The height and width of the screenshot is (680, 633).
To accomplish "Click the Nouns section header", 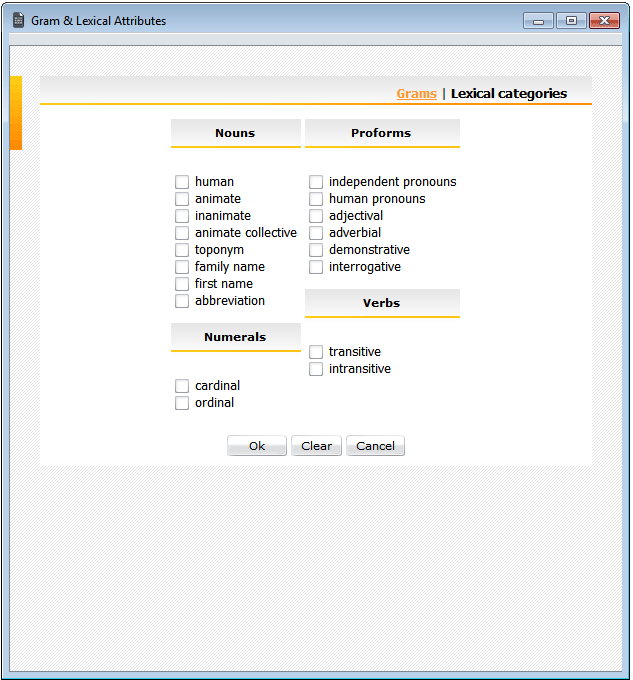I will point(235,133).
